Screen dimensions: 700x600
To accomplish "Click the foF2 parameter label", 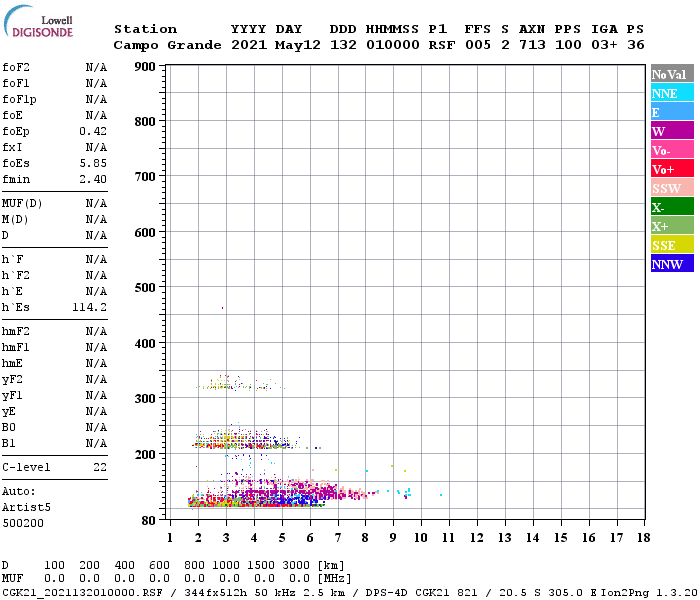I will pyautogui.click(x=16, y=67).
